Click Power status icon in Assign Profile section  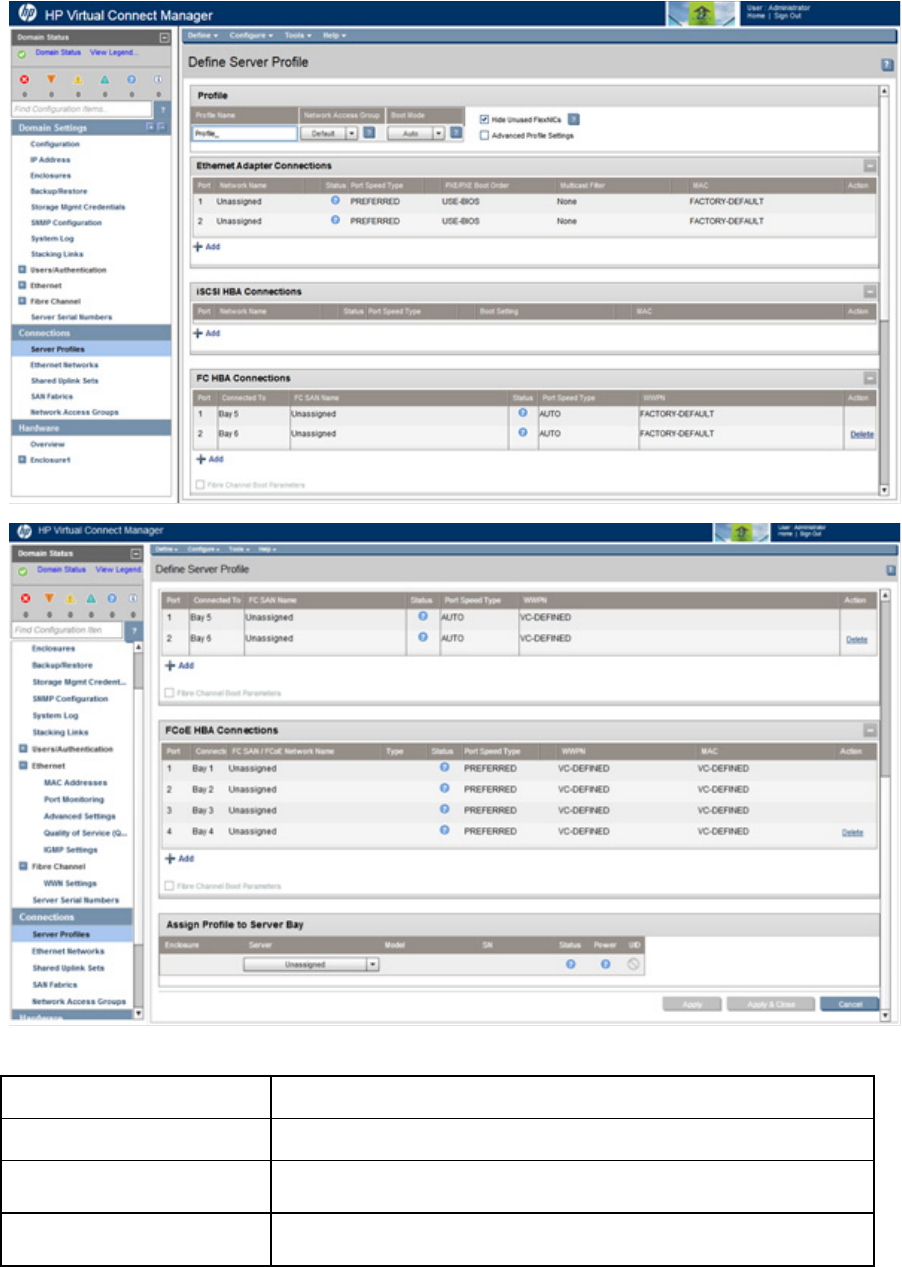[x=605, y=964]
